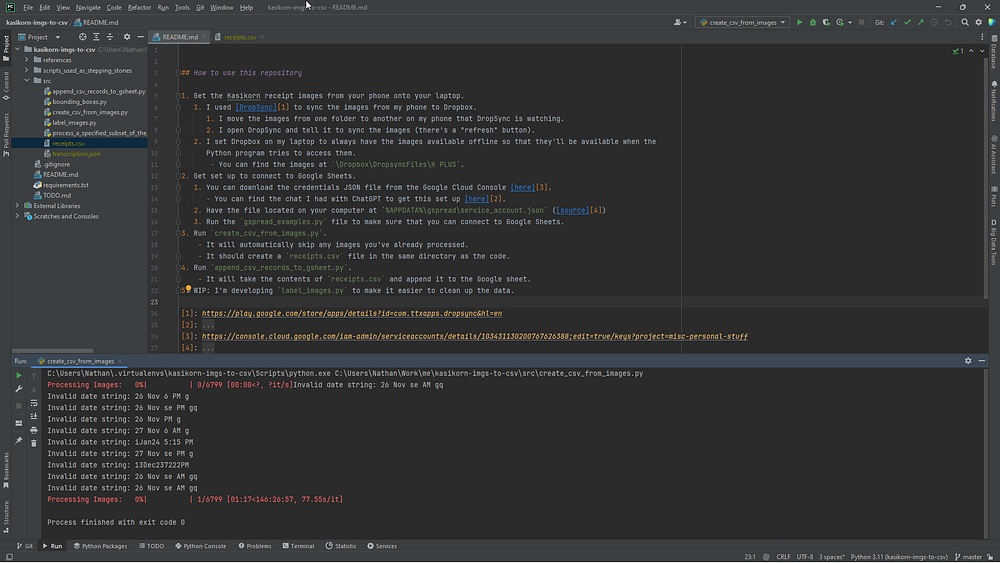Start debugging with the green bug icon

click(812, 22)
